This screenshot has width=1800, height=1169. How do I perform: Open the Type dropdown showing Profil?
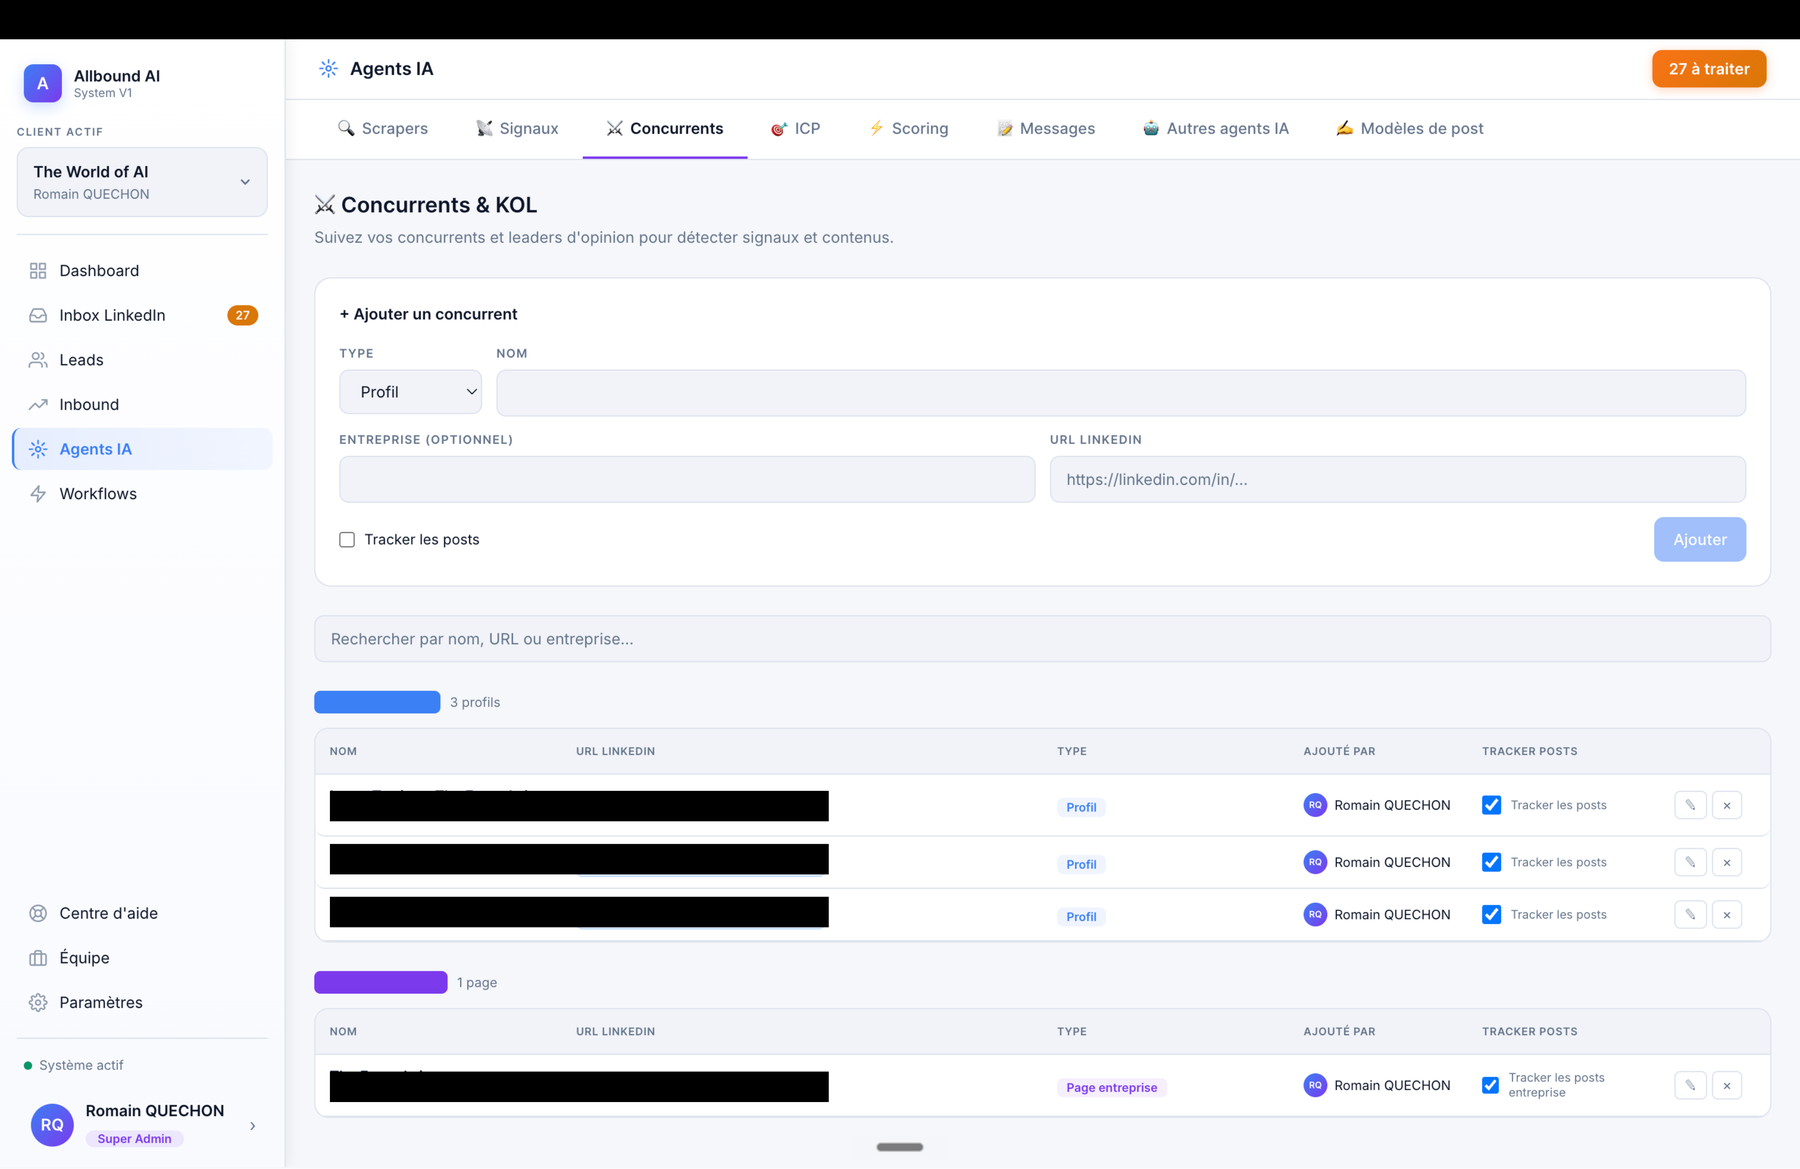(x=410, y=392)
